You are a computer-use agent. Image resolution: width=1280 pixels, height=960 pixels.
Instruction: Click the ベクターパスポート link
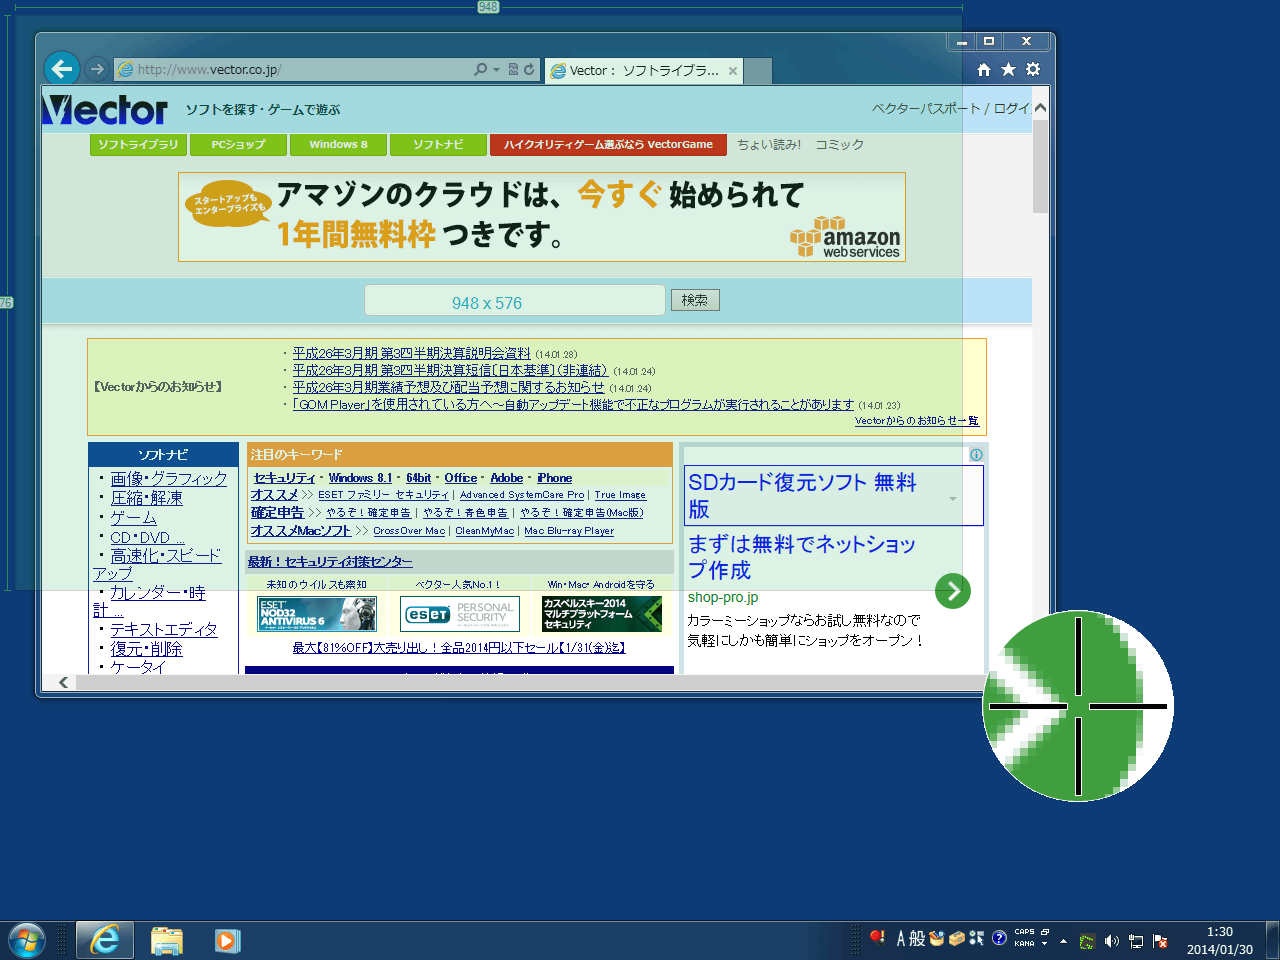[x=926, y=108]
